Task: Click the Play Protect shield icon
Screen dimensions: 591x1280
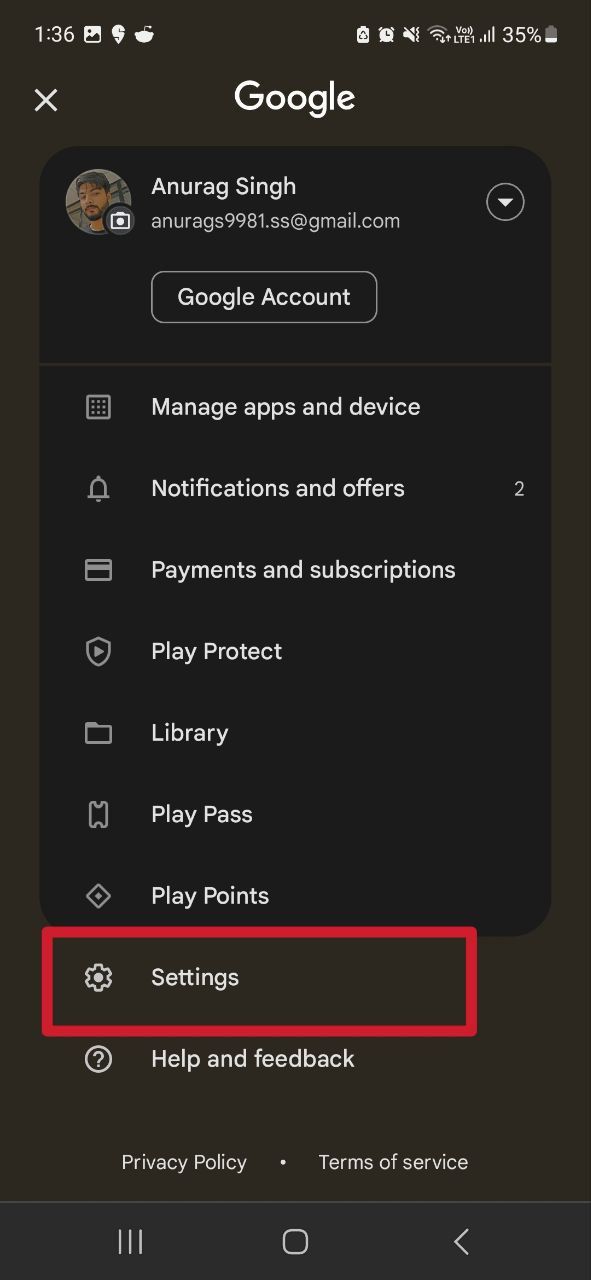Action: pos(98,651)
